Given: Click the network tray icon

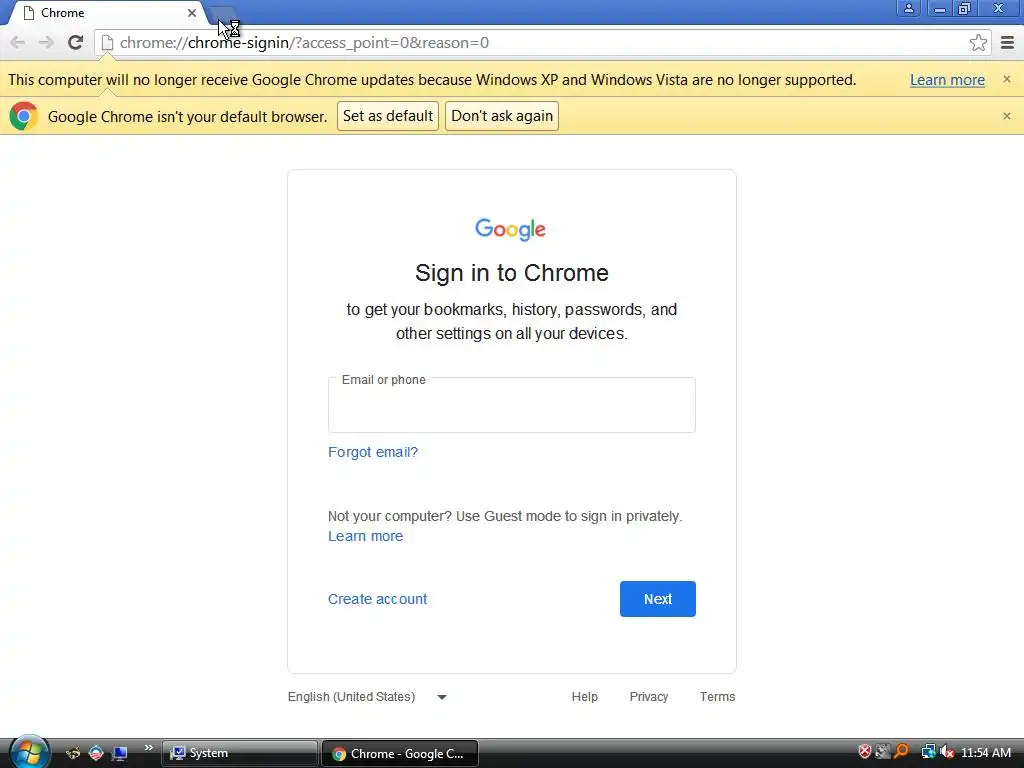Looking at the screenshot, I should [928, 752].
